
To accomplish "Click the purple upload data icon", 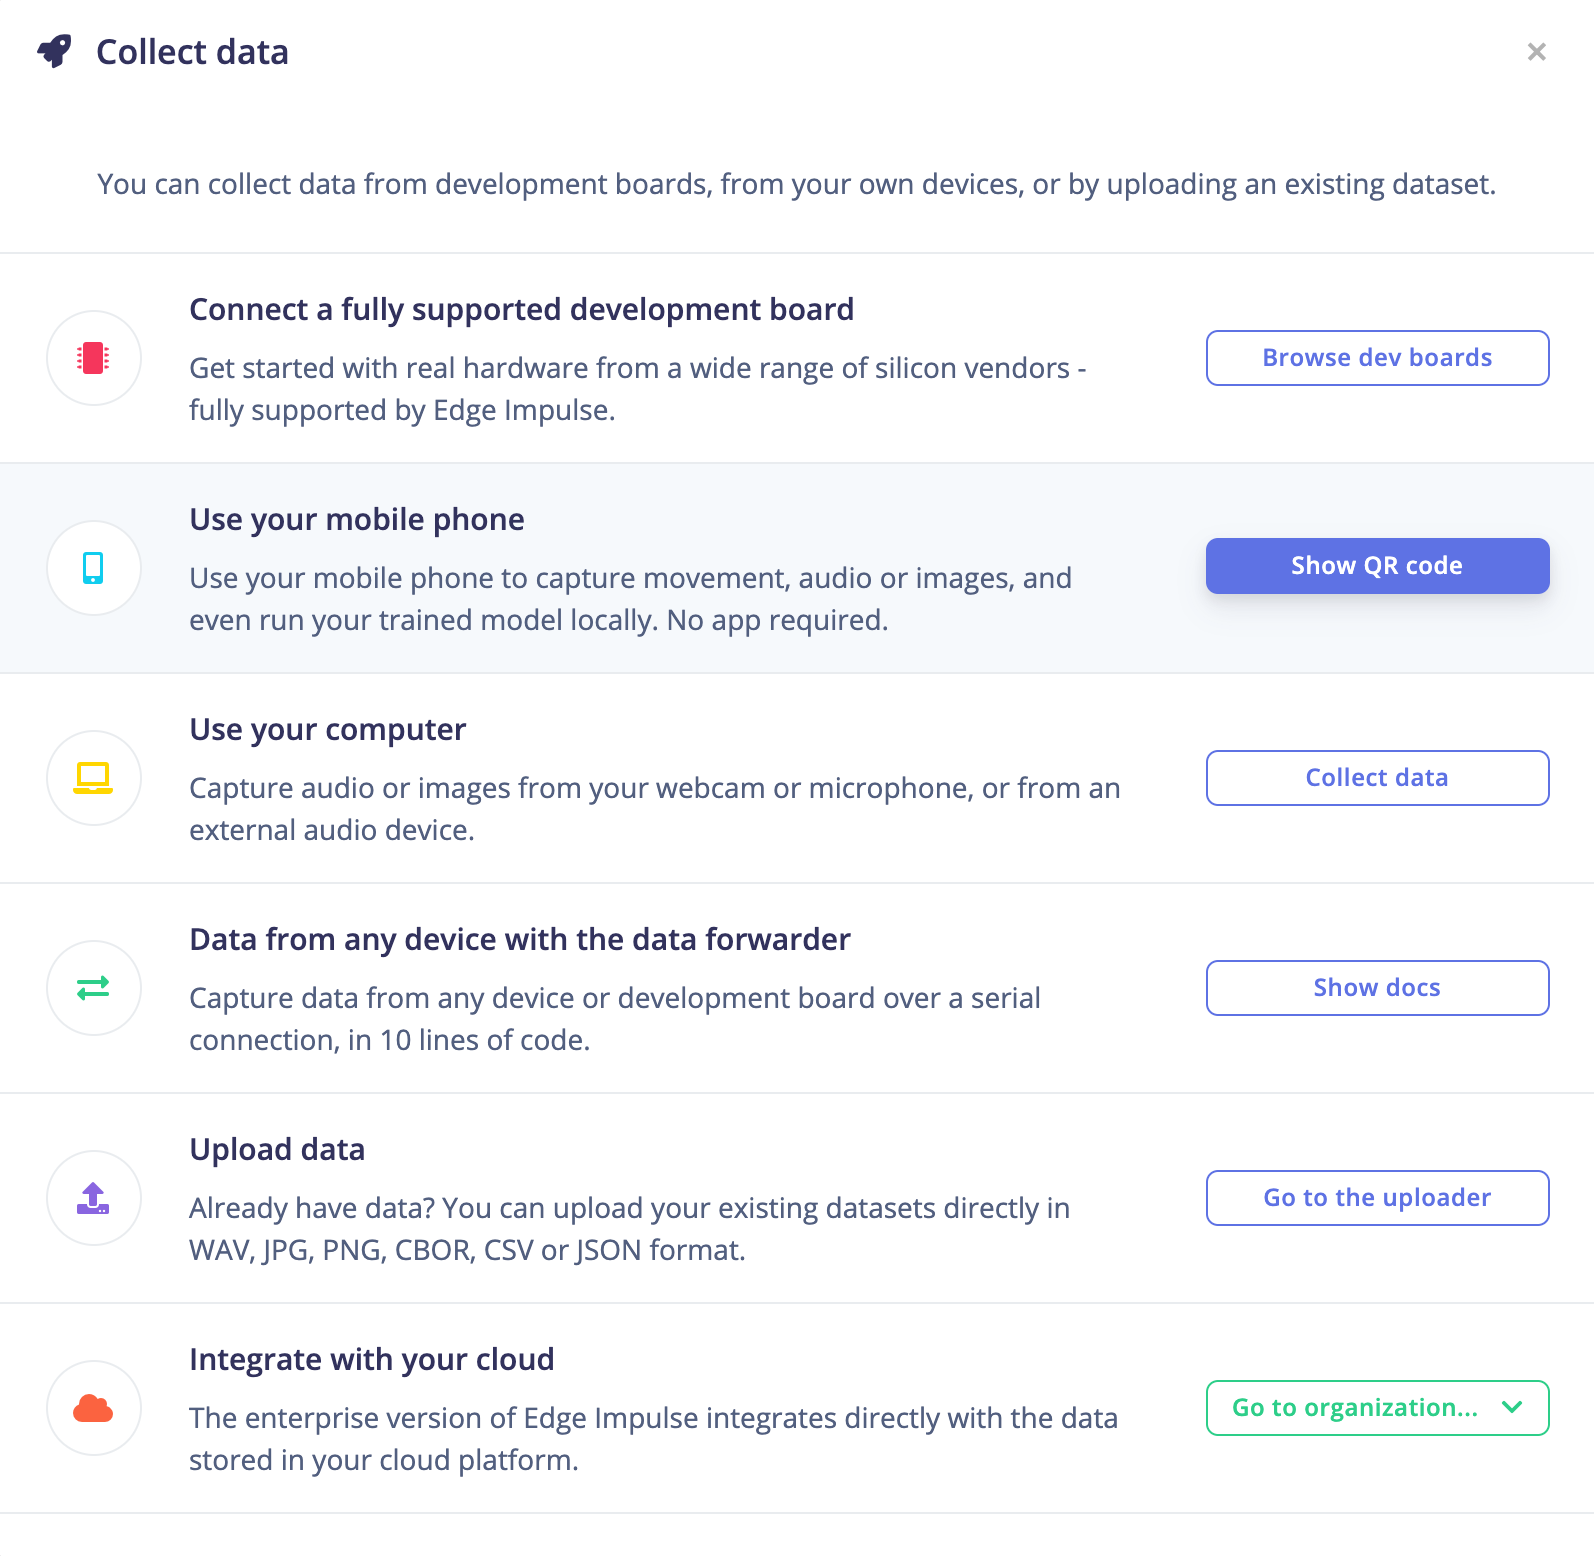I will click(93, 1198).
